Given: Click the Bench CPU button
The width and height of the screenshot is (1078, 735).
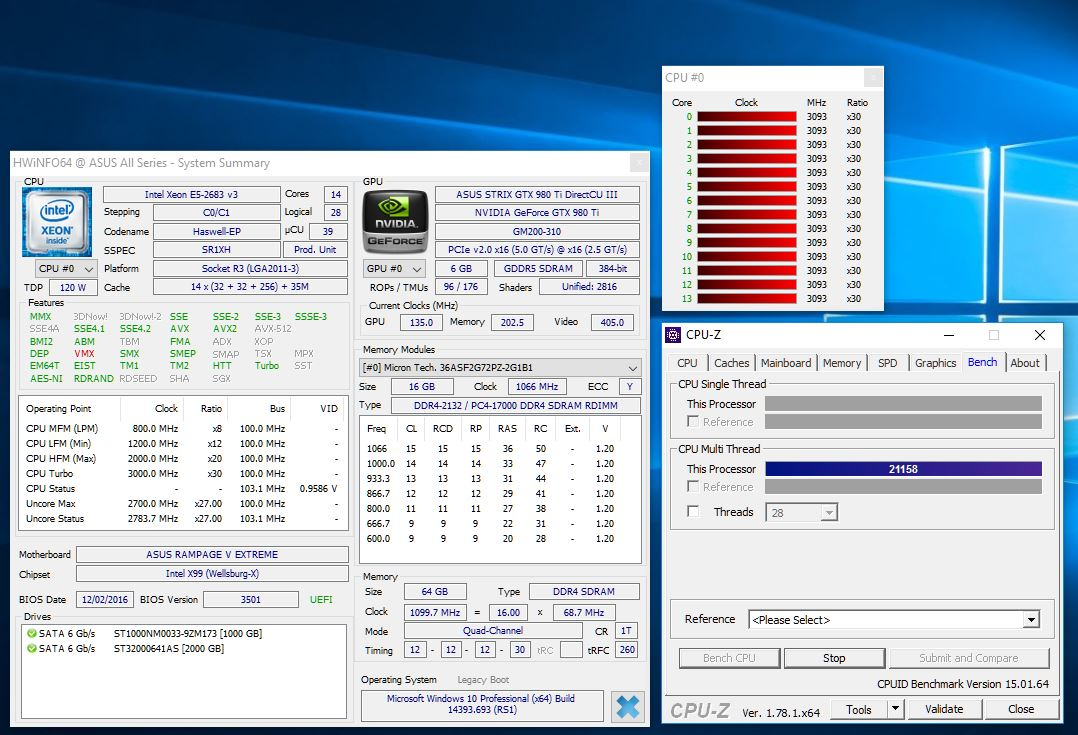Looking at the screenshot, I should 729,658.
